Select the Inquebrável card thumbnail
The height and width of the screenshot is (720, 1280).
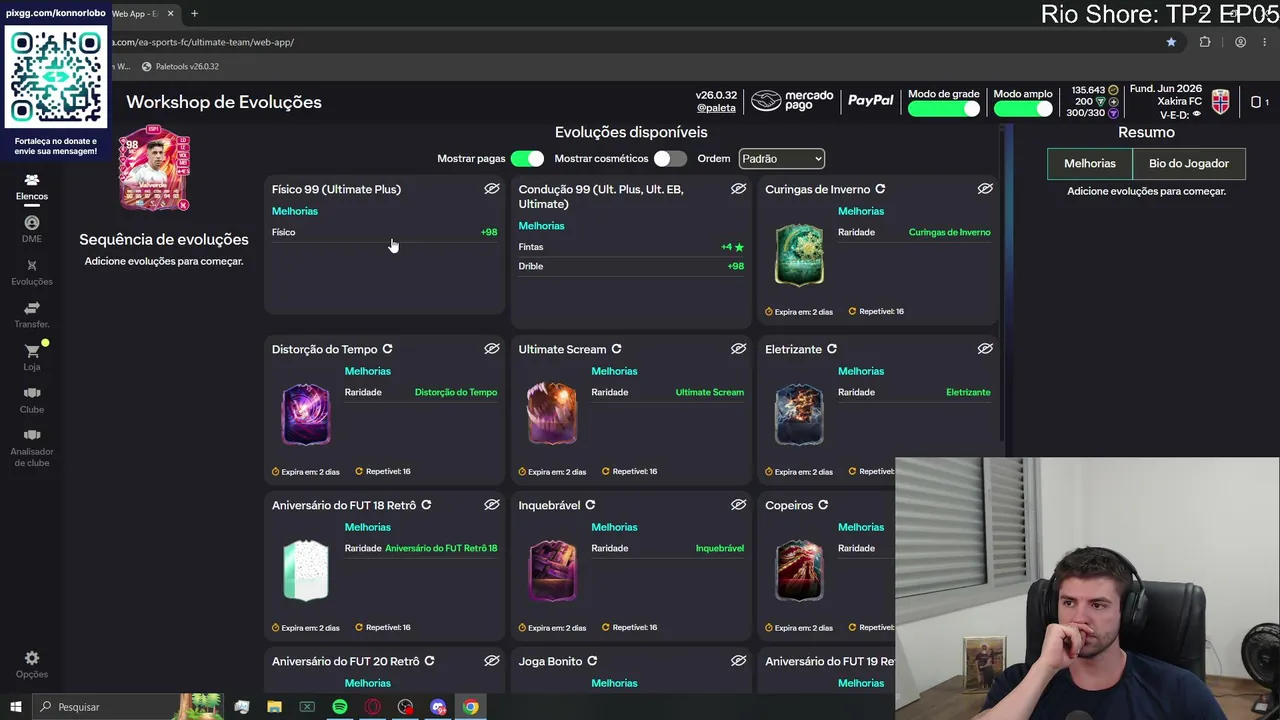click(552, 570)
